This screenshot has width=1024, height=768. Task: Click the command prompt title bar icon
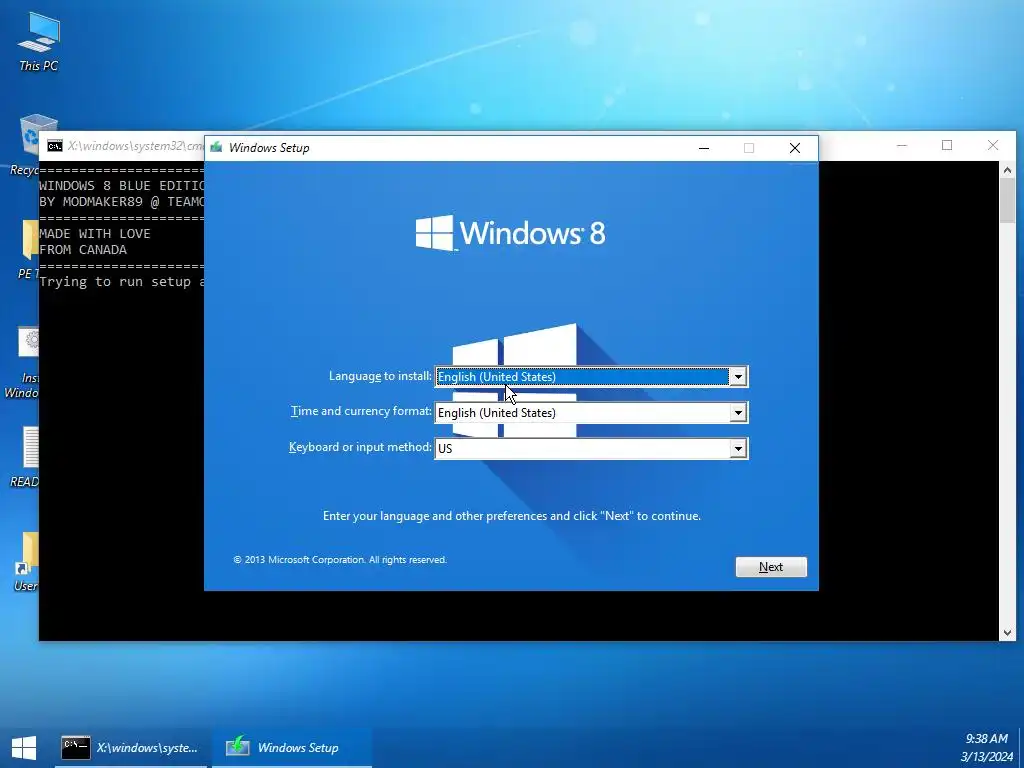point(55,146)
